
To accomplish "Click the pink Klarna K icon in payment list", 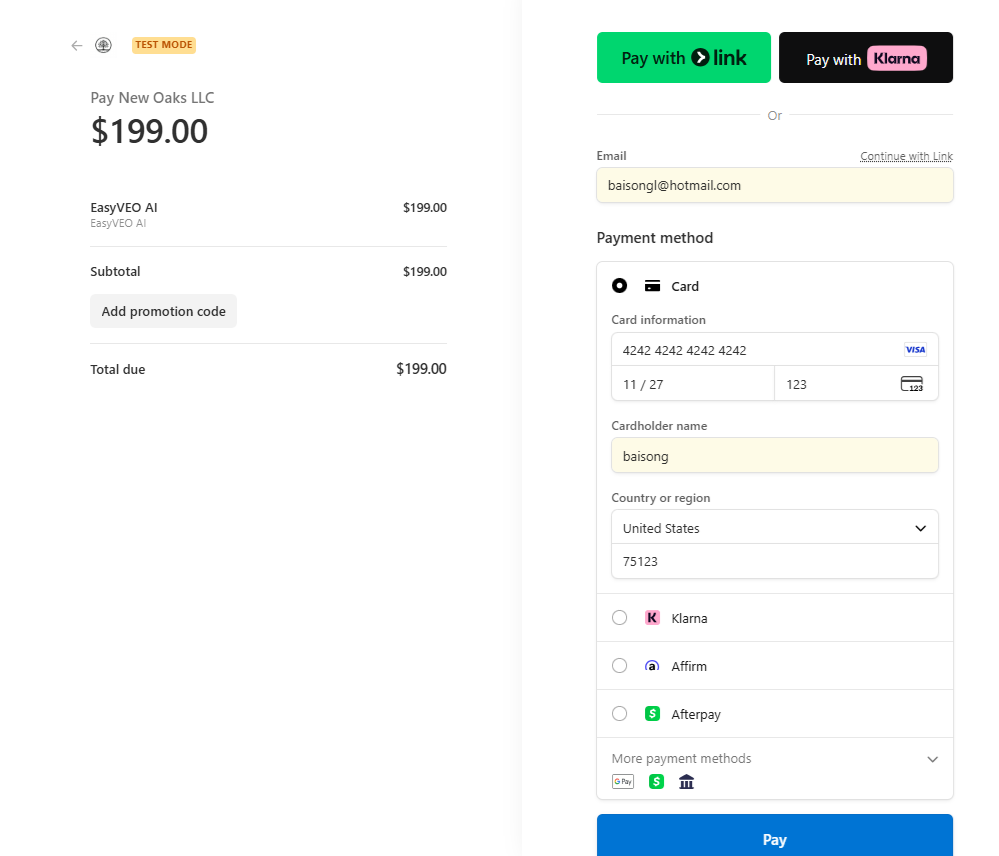I will [x=652, y=618].
